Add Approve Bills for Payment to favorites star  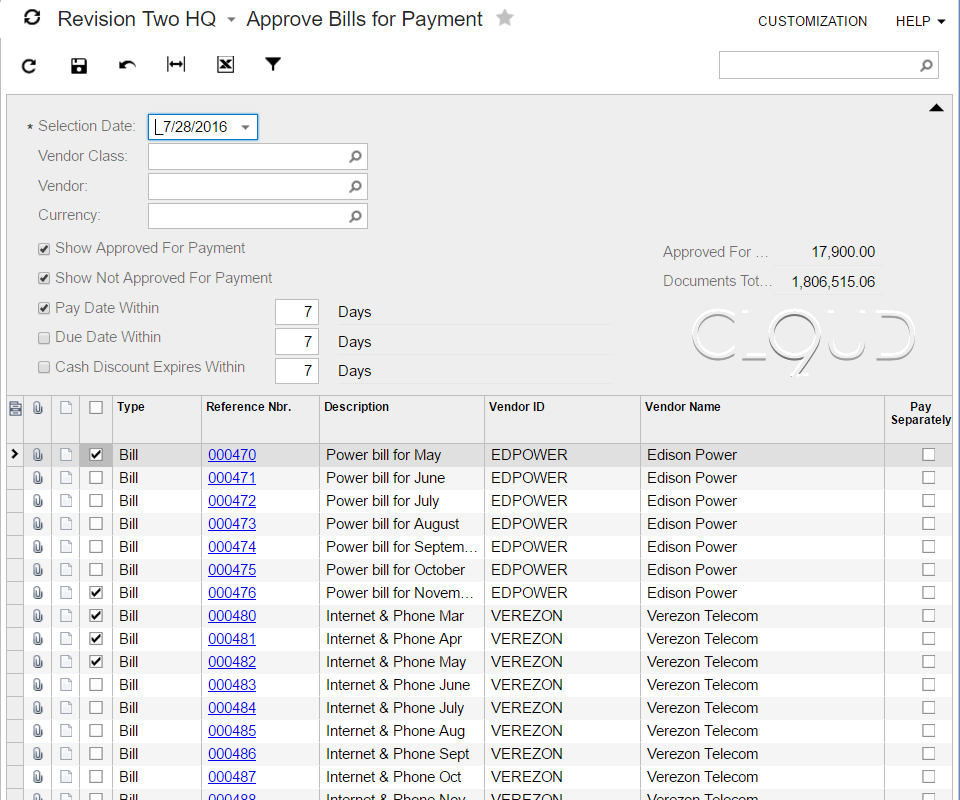pos(504,18)
